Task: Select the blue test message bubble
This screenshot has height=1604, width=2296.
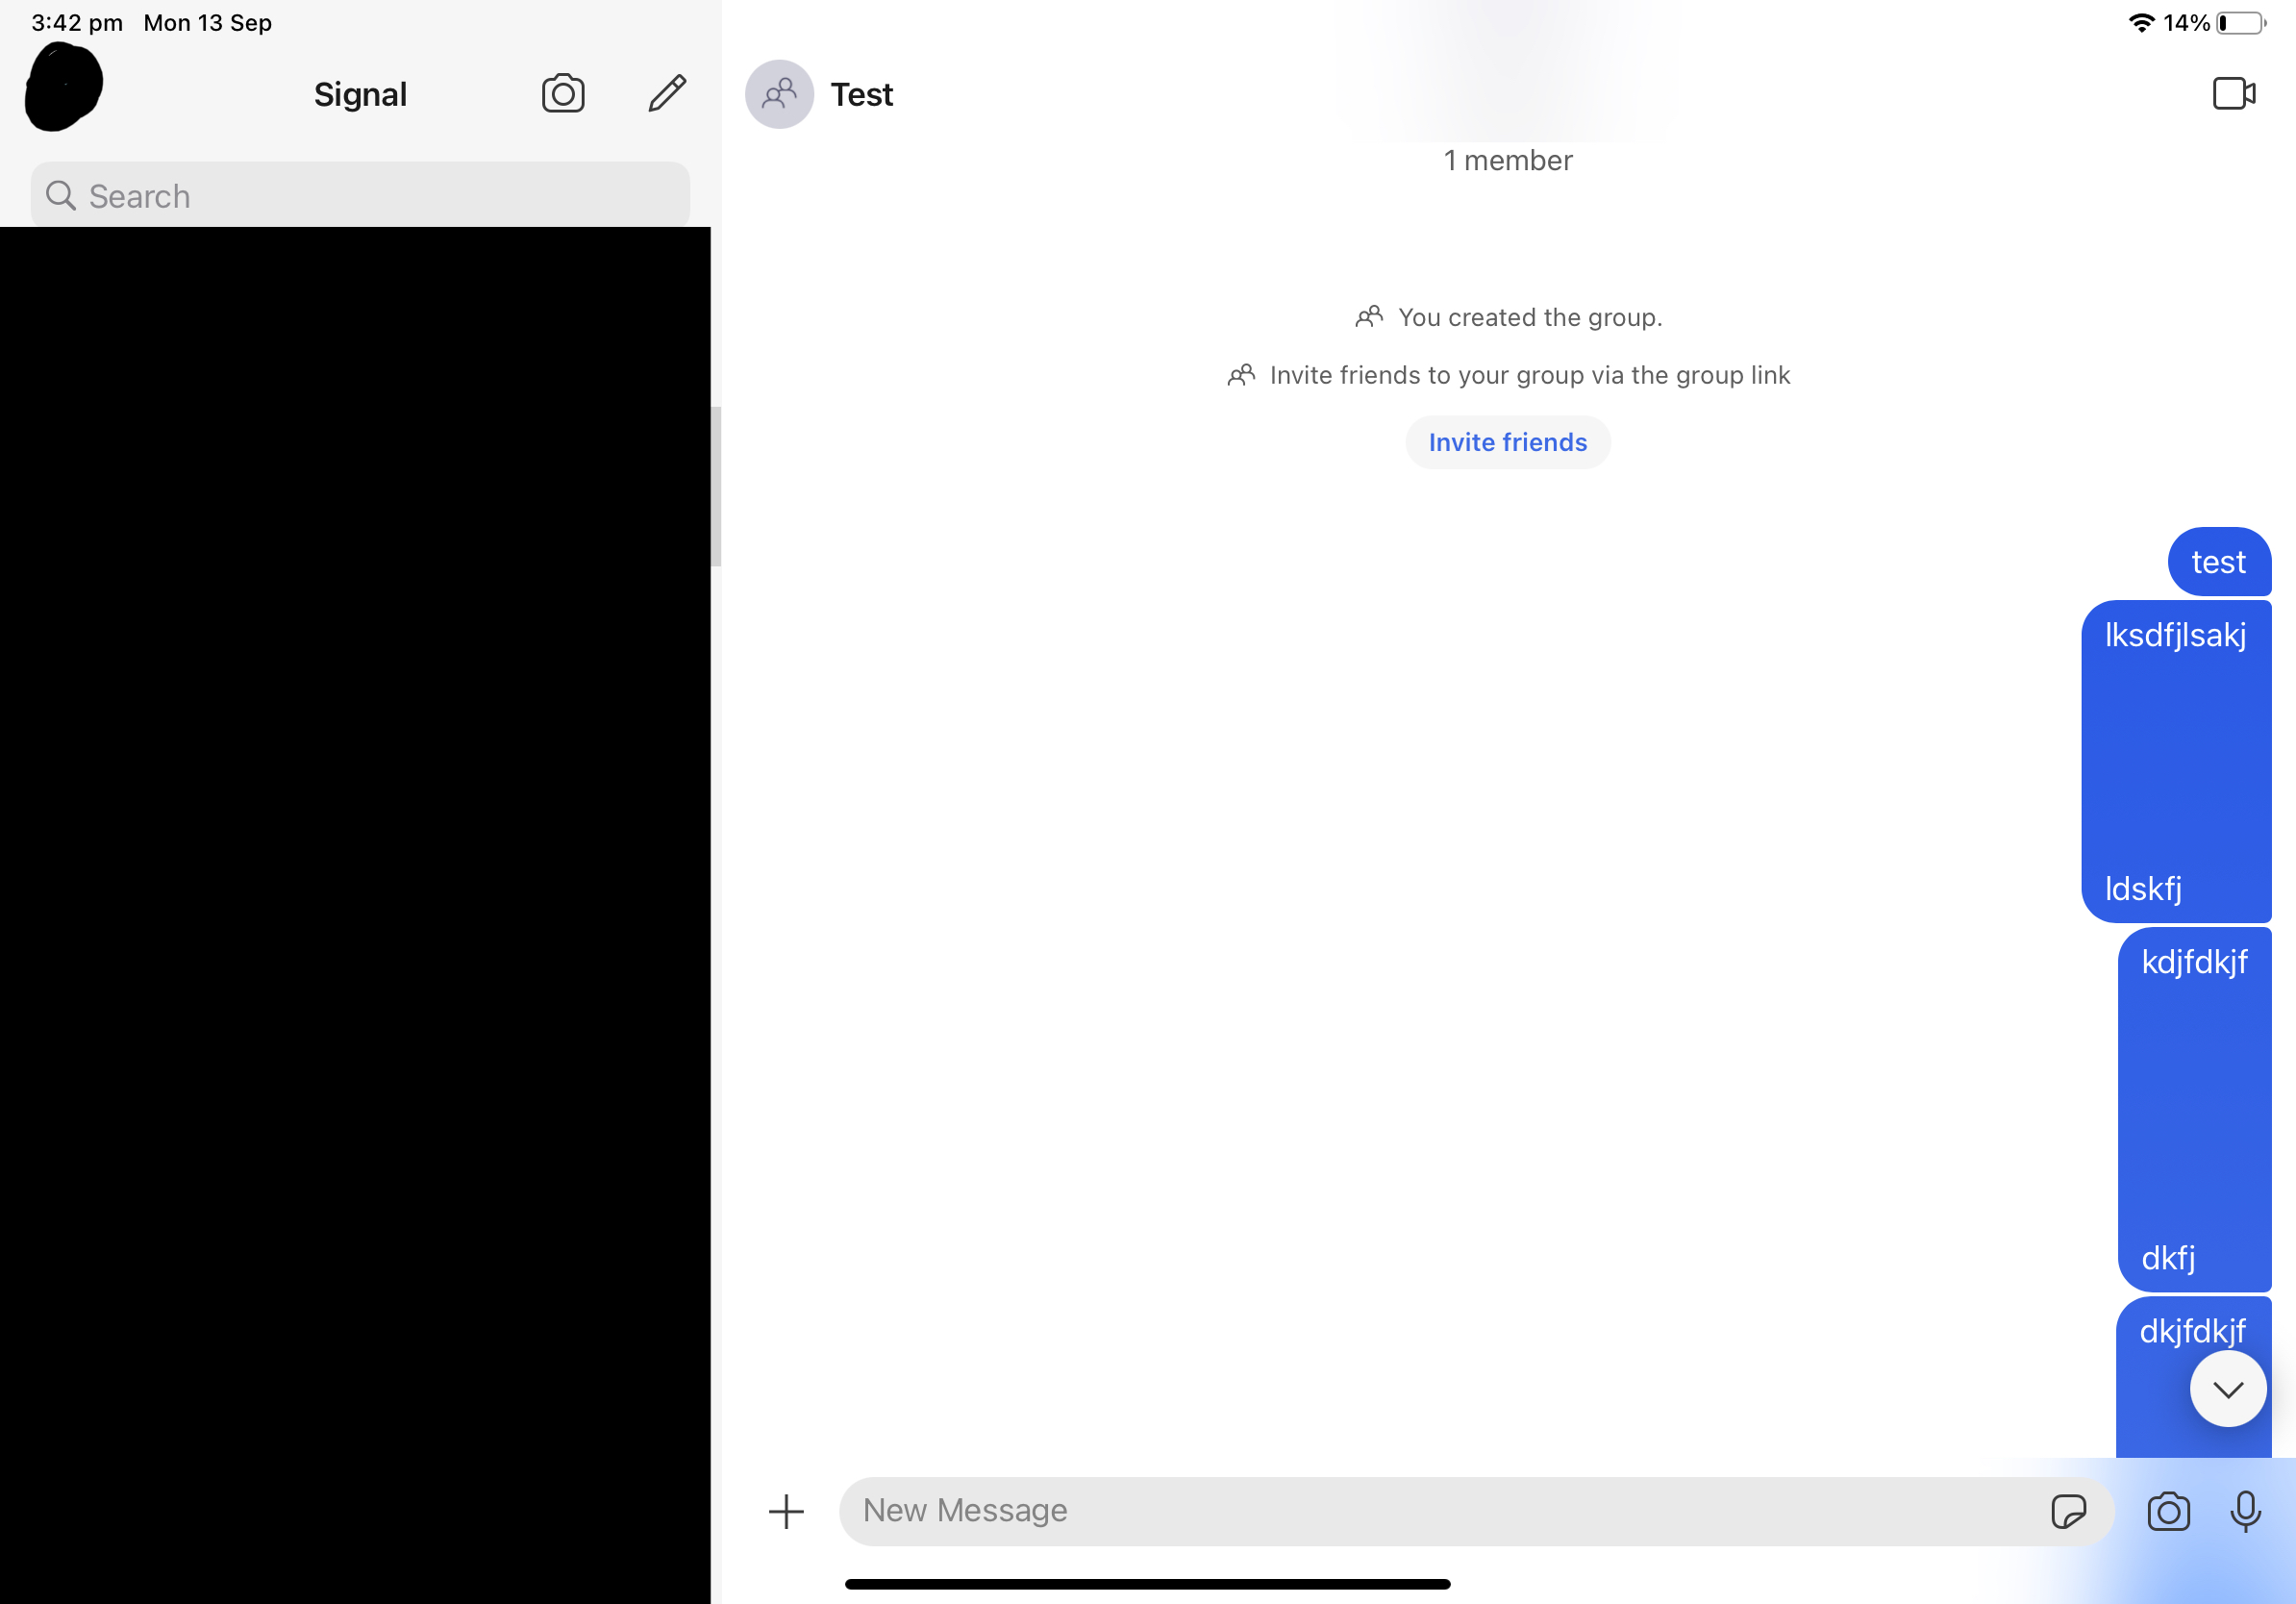Action: (2218, 561)
